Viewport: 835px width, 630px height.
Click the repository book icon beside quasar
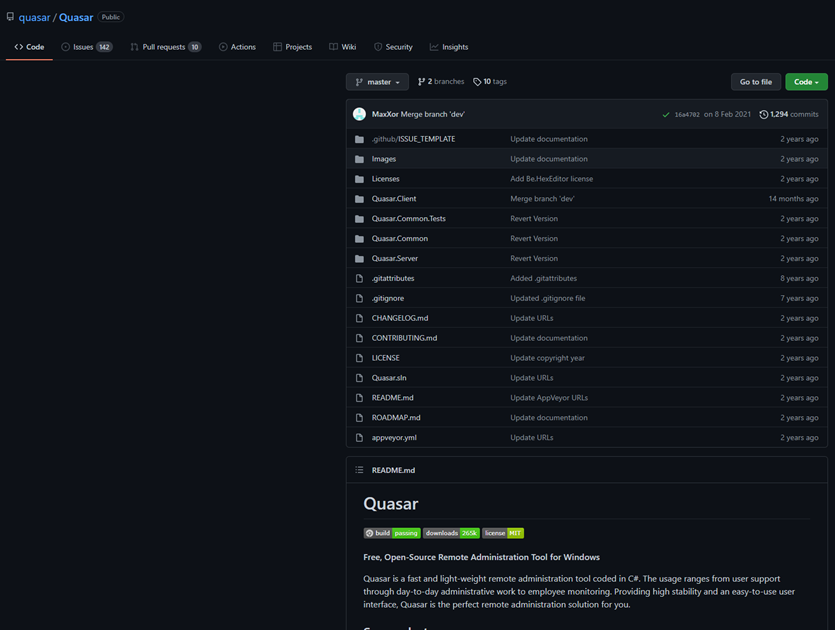click(10, 17)
